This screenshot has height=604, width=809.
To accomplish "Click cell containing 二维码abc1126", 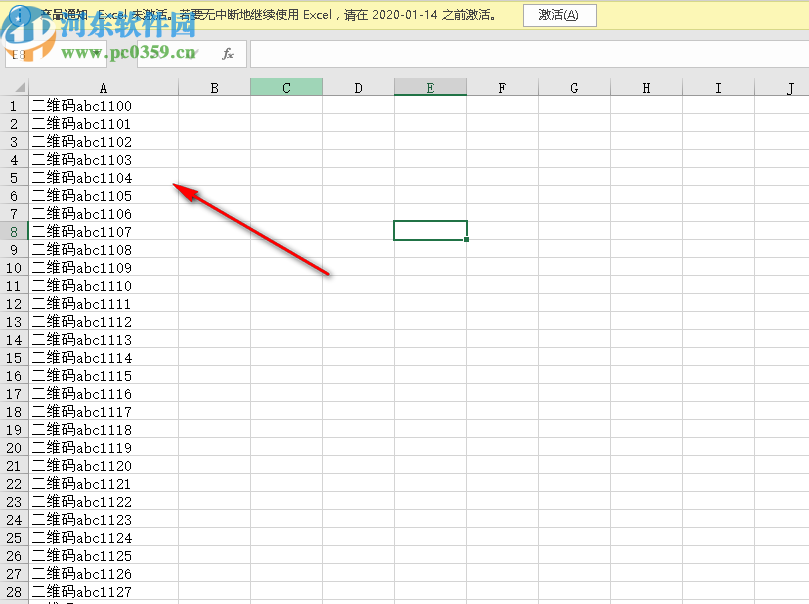I will click(x=104, y=574).
